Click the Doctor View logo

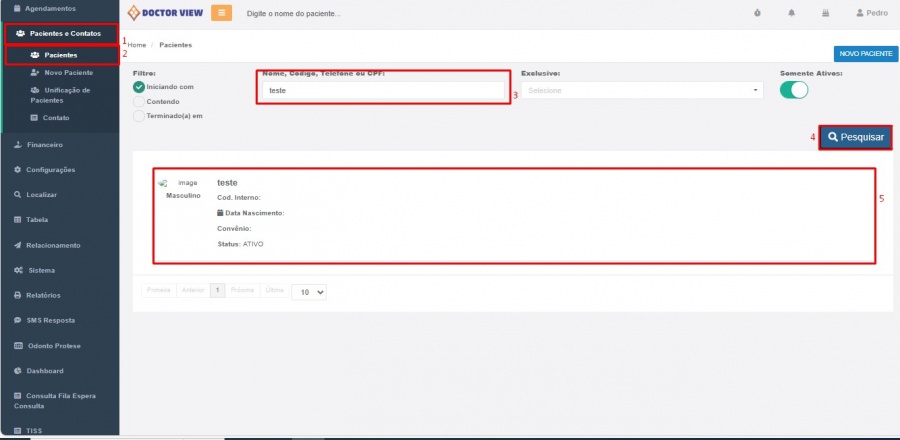[x=165, y=13]
